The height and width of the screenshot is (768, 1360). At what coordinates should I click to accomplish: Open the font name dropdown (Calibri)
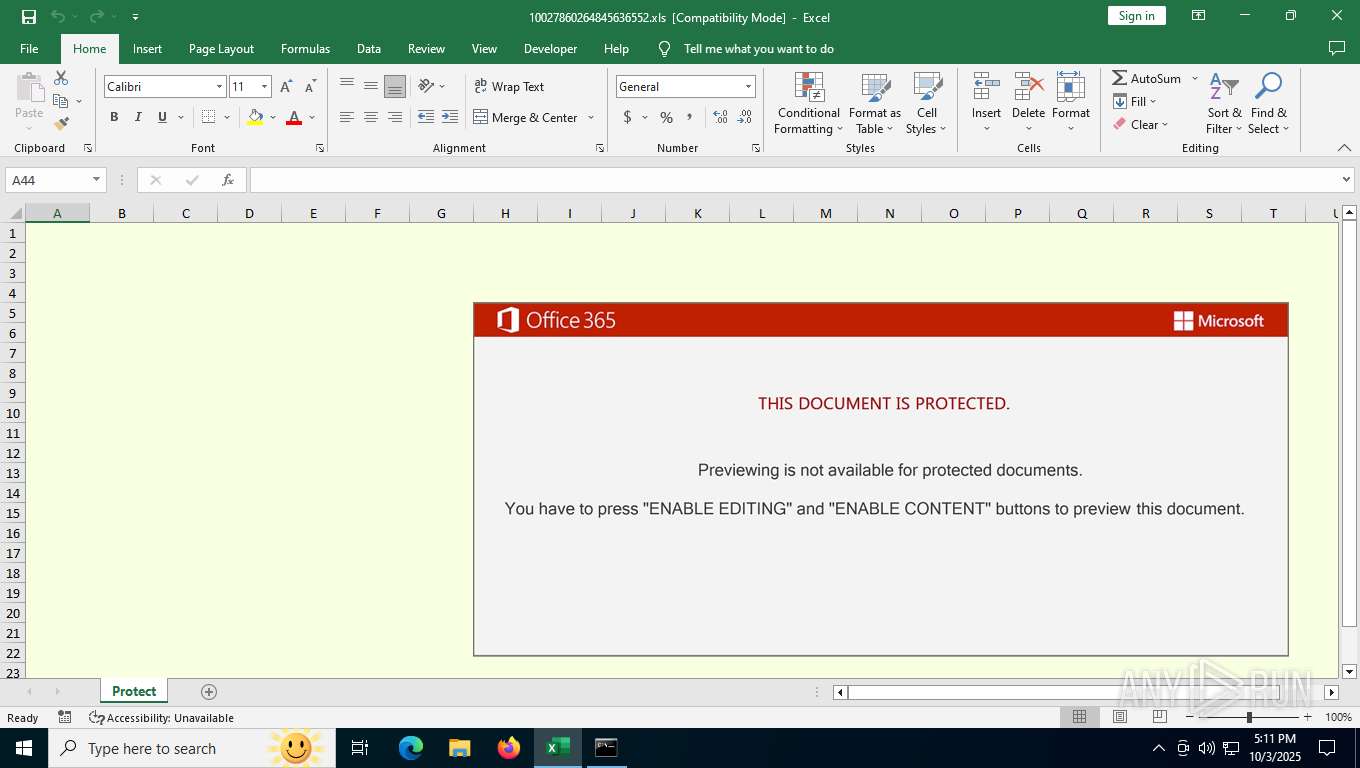tap(219, 87)
